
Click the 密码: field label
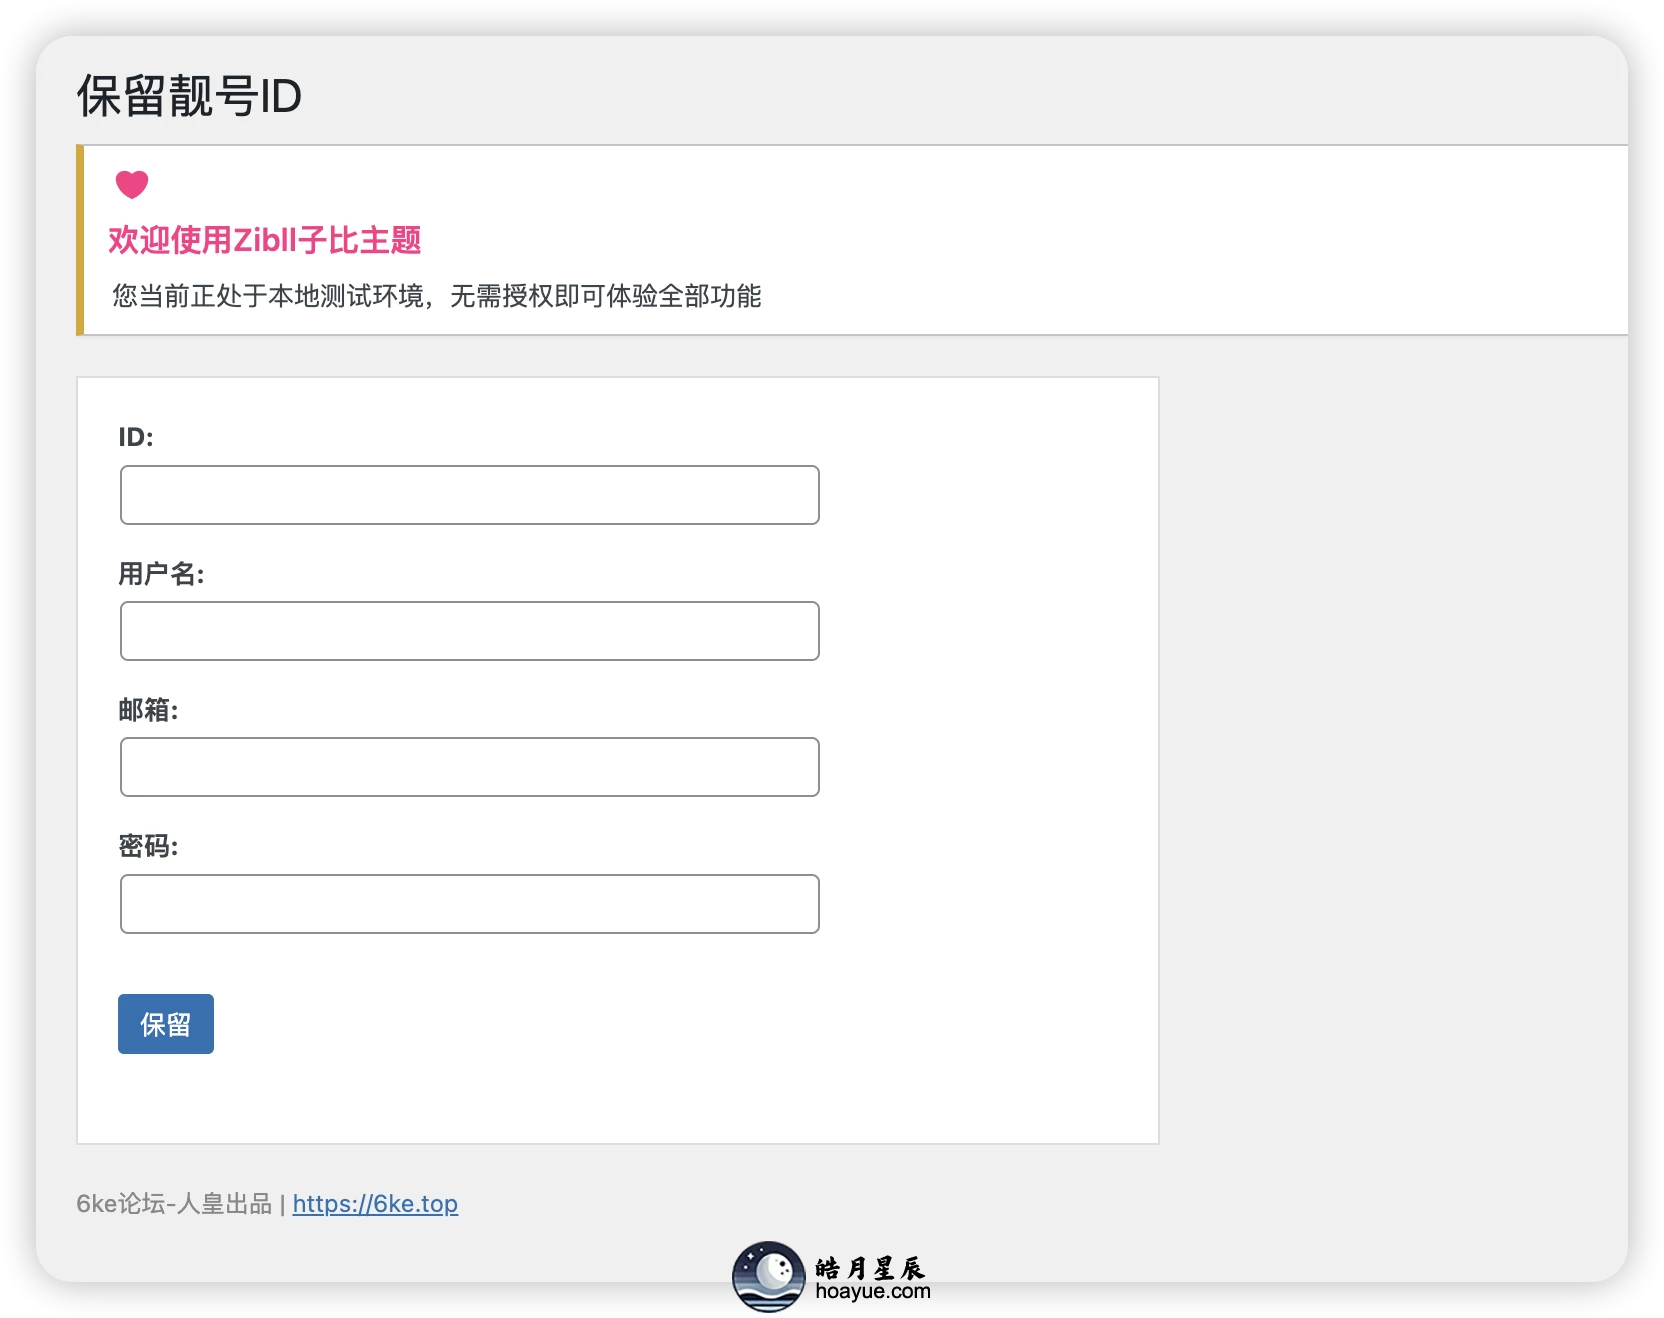[148, 846]
